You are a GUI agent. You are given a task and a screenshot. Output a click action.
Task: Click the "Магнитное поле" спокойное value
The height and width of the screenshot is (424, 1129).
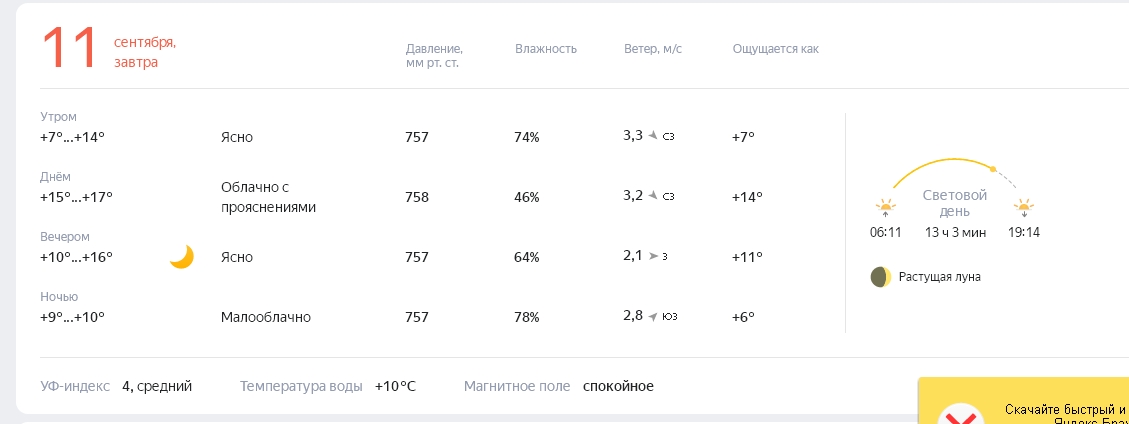(619, 387)
